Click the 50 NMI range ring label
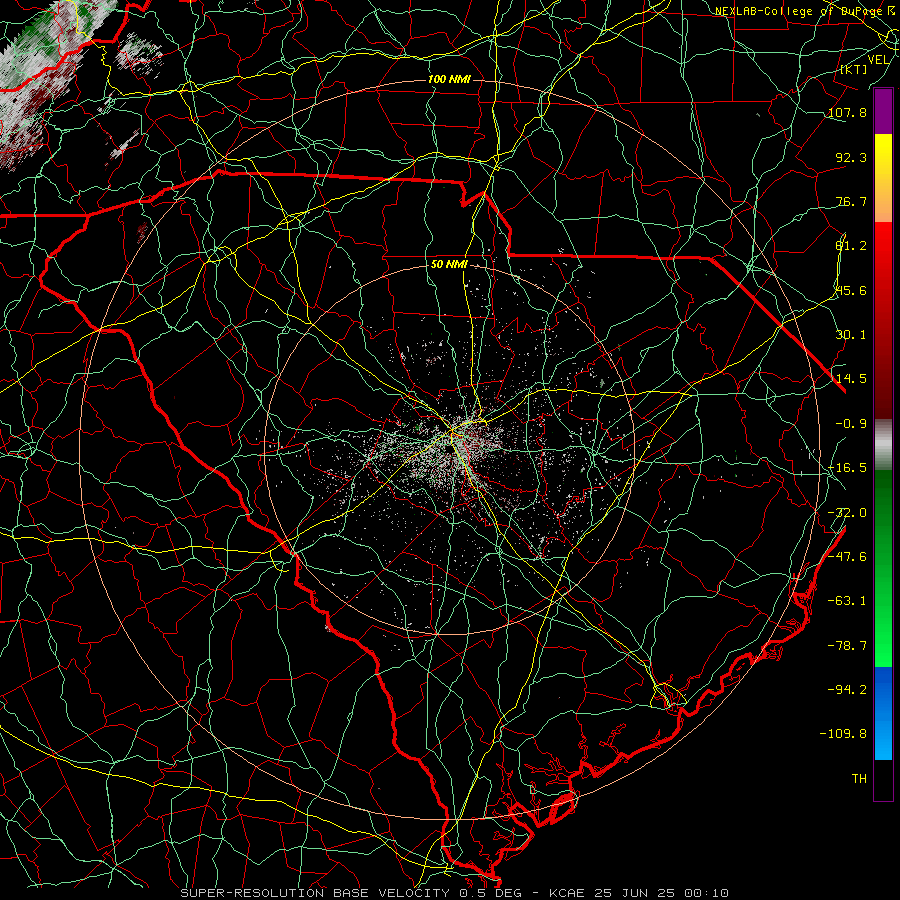900x900 pixels. click(x=449, y=265)
